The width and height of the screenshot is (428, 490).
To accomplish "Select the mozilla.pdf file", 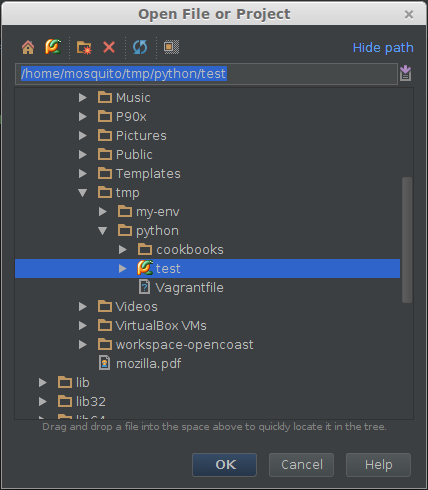I will [x=148, y=364].
